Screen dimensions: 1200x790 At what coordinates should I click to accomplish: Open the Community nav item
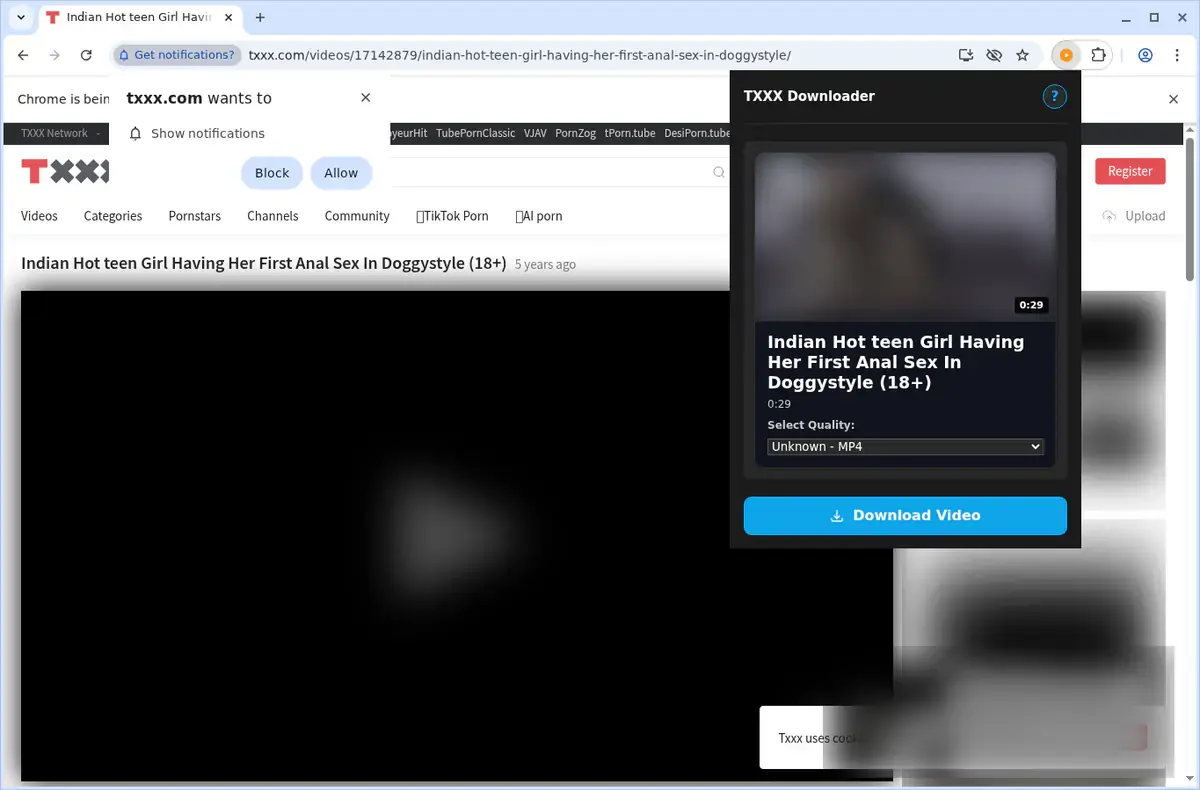(x=357, y=216)
